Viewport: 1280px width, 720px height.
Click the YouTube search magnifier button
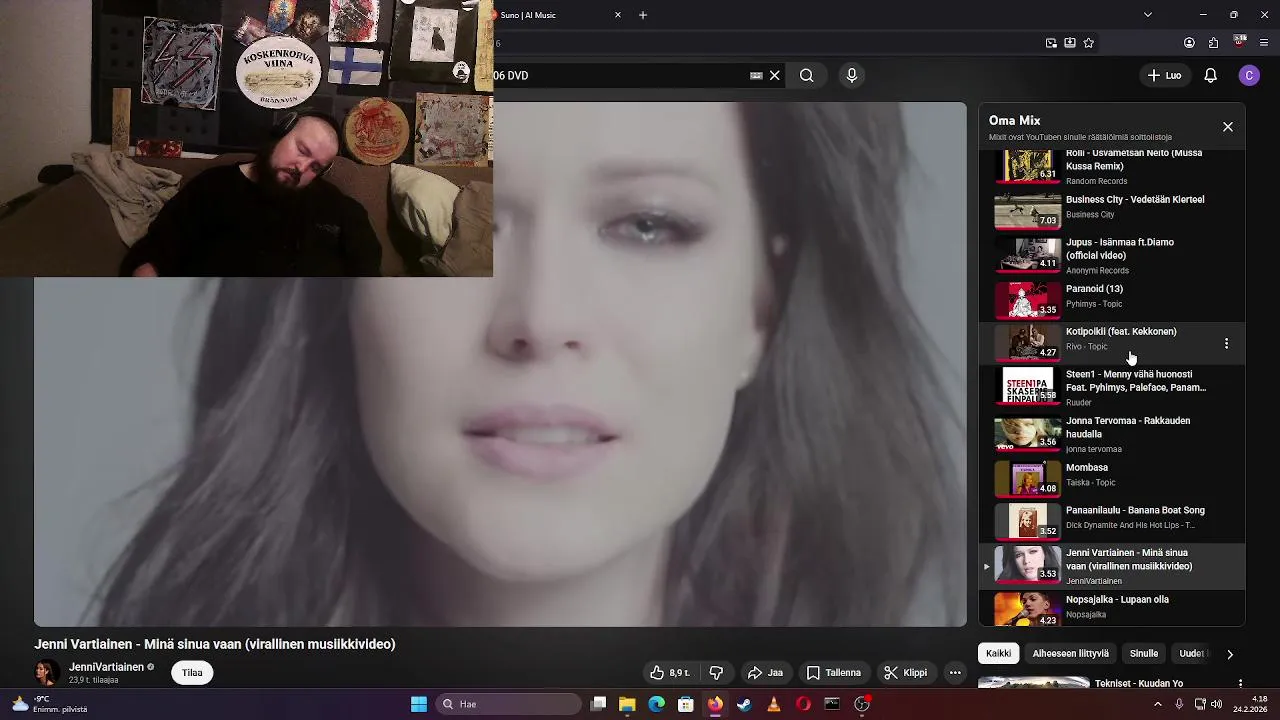pyautogui.click(x=806, y=75)
